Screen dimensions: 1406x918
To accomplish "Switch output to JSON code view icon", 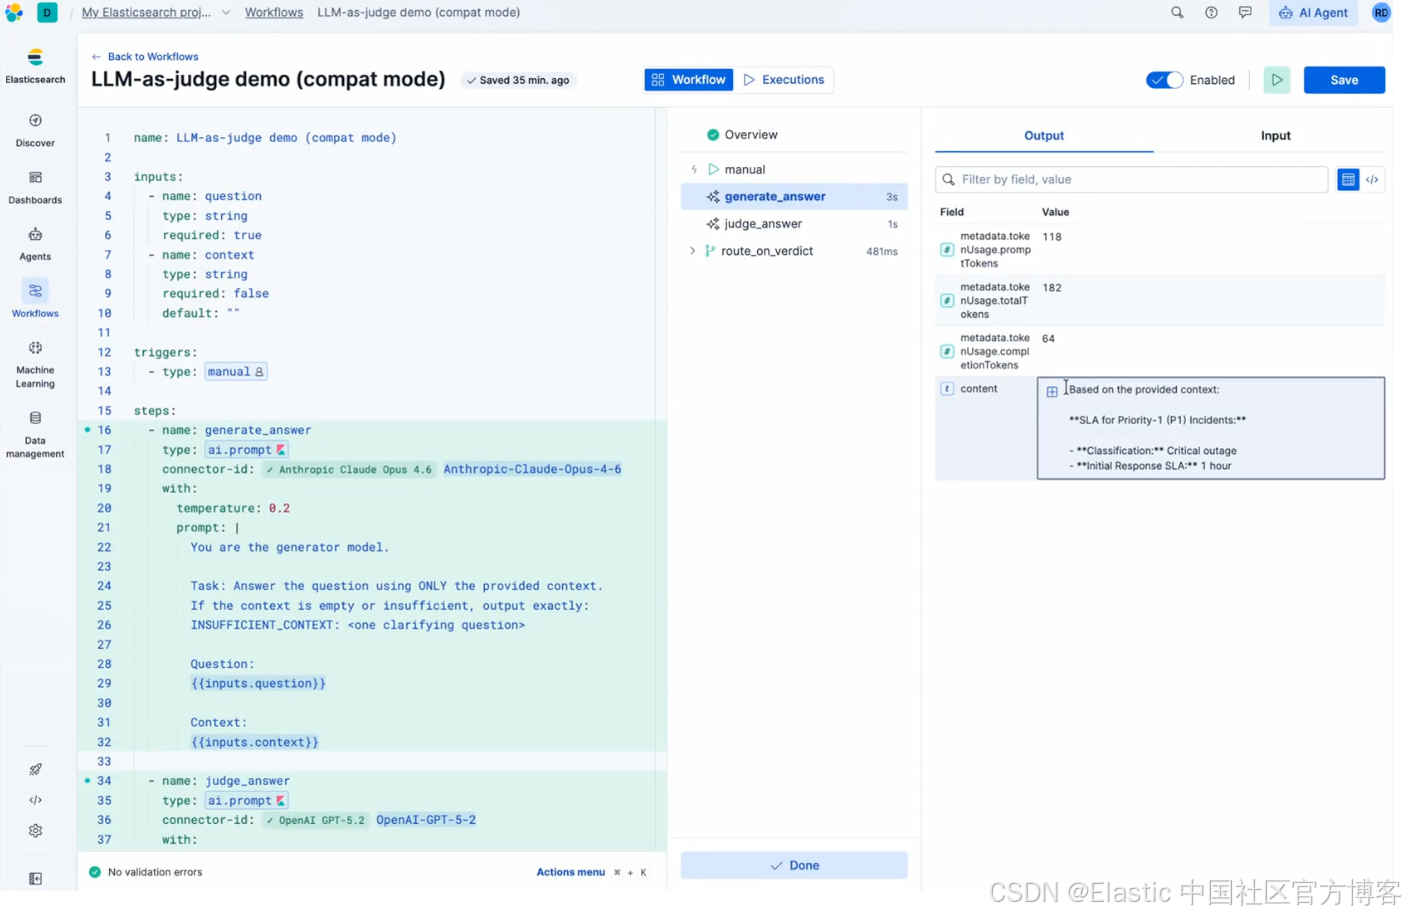I will [x=1372, y=180].
